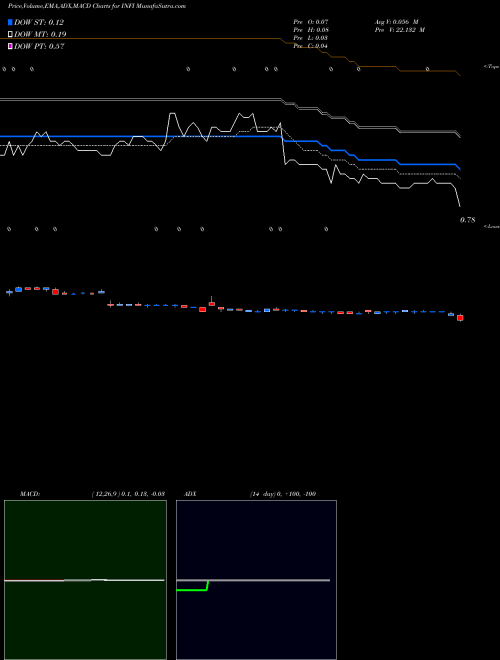
Task: Click the 'Avg V: 0.056 M' value
Action: pos(396,22)
